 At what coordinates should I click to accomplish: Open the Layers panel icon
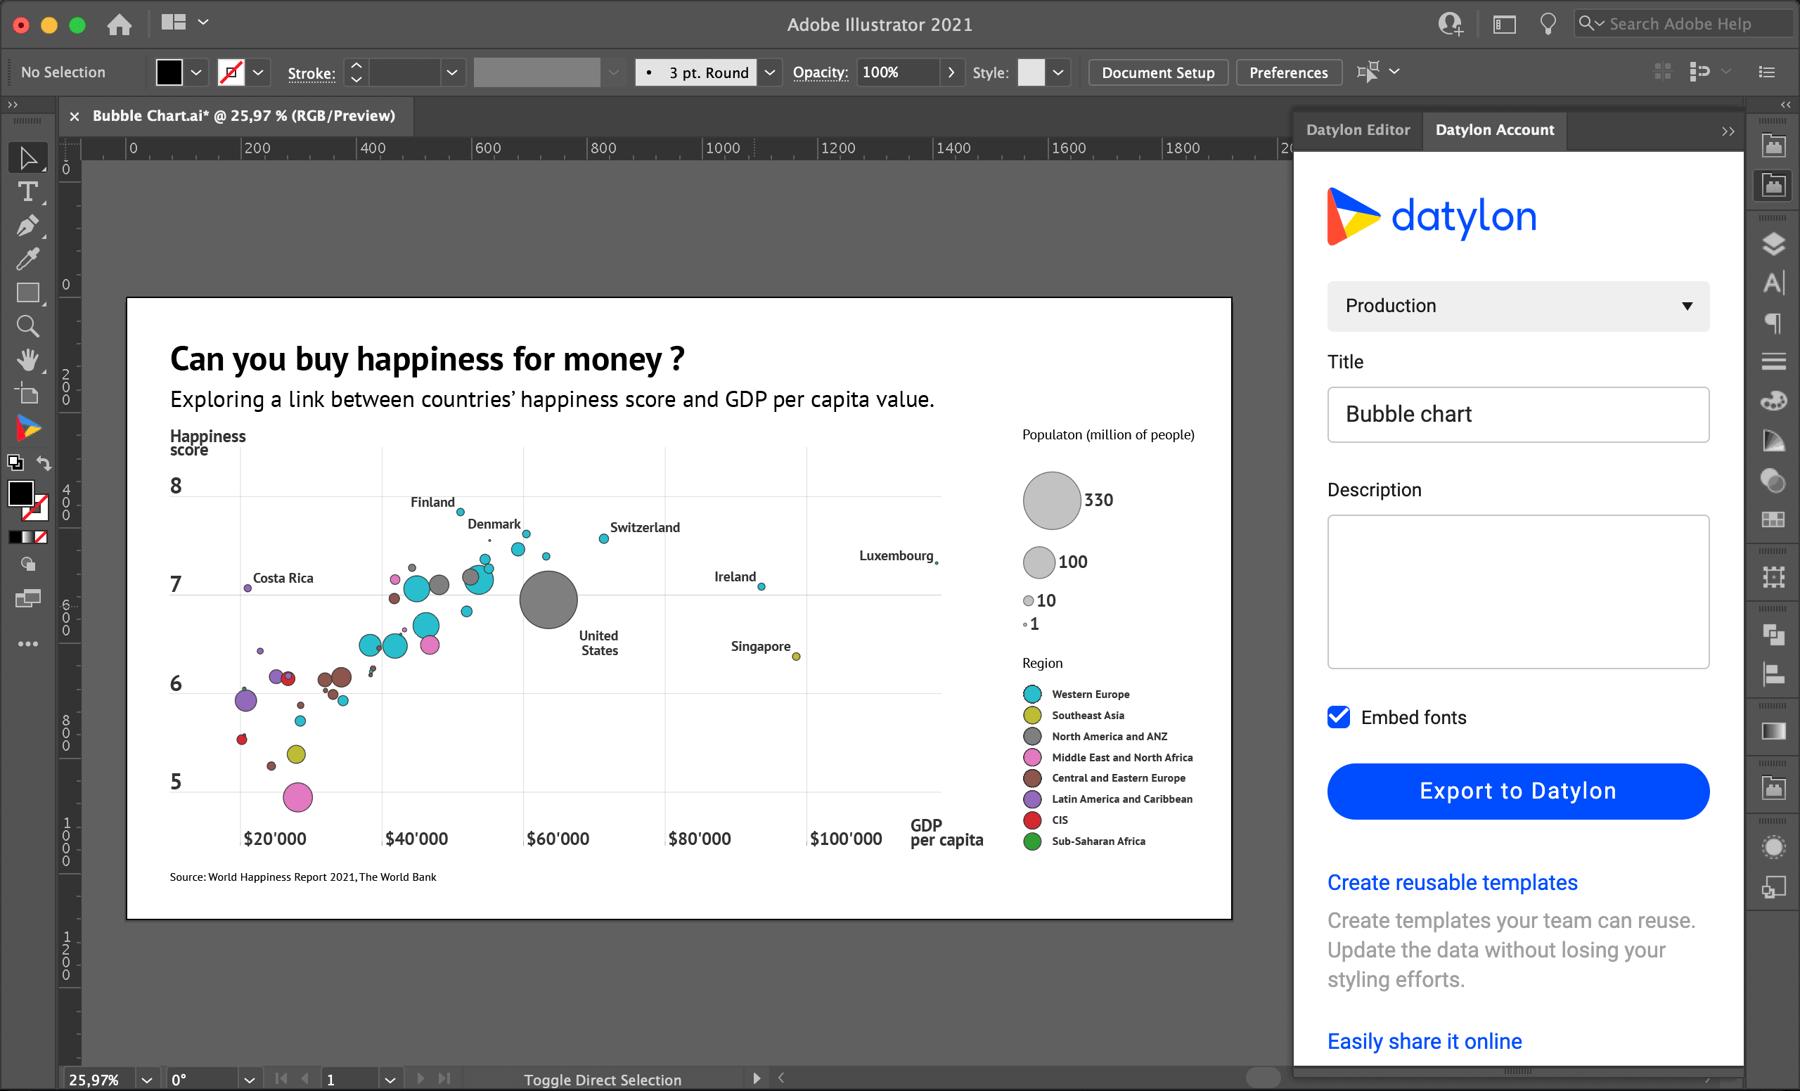tap(1773, 243)
